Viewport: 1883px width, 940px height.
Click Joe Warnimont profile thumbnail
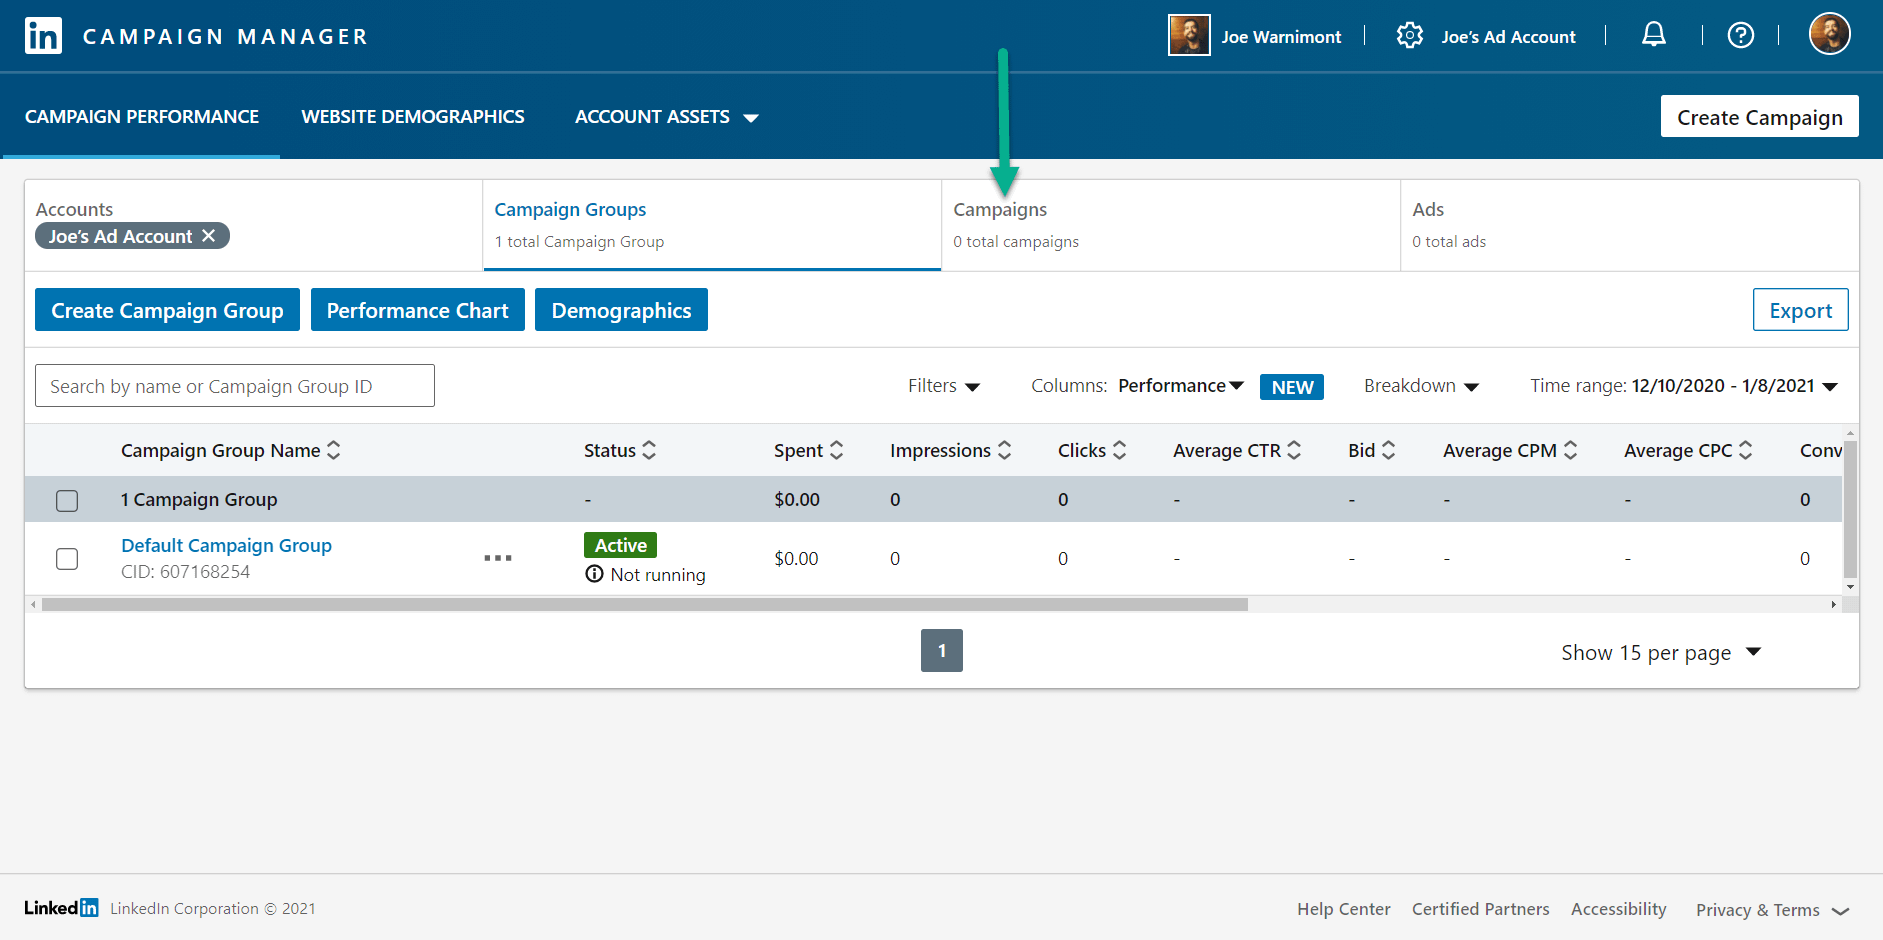click(1189, 35)
